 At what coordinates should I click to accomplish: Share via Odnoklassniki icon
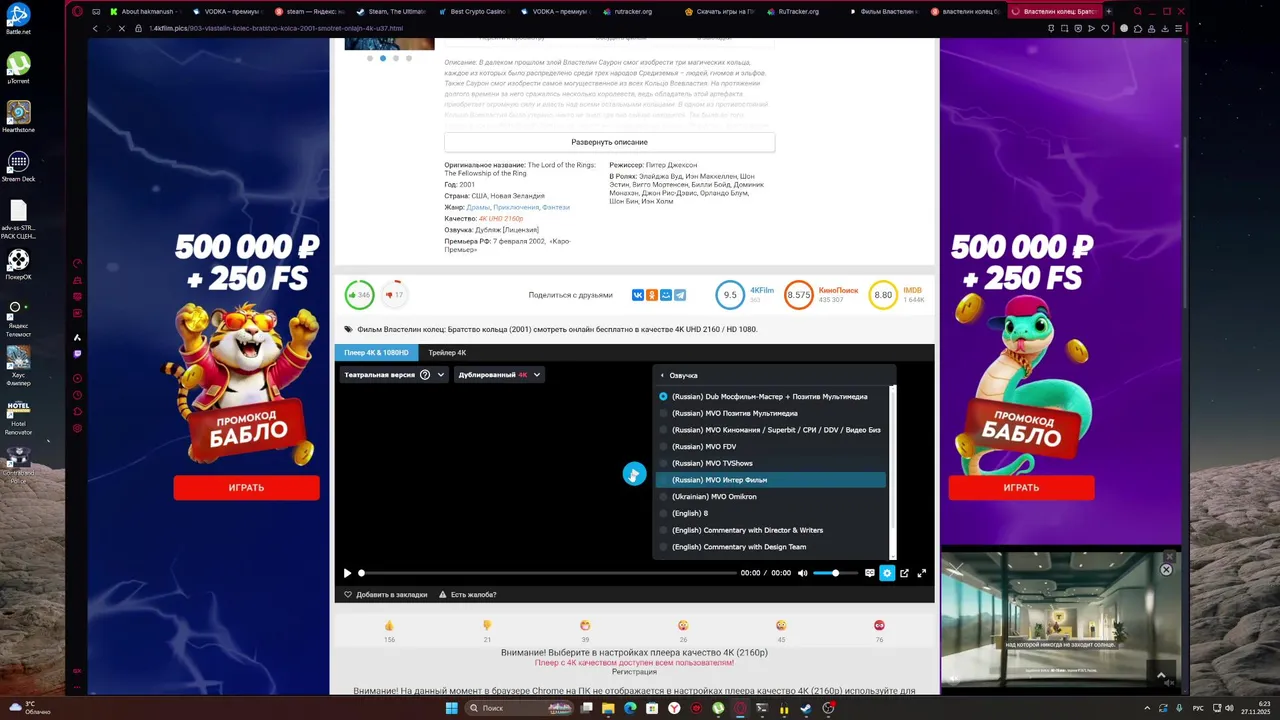tap(652, 295)
